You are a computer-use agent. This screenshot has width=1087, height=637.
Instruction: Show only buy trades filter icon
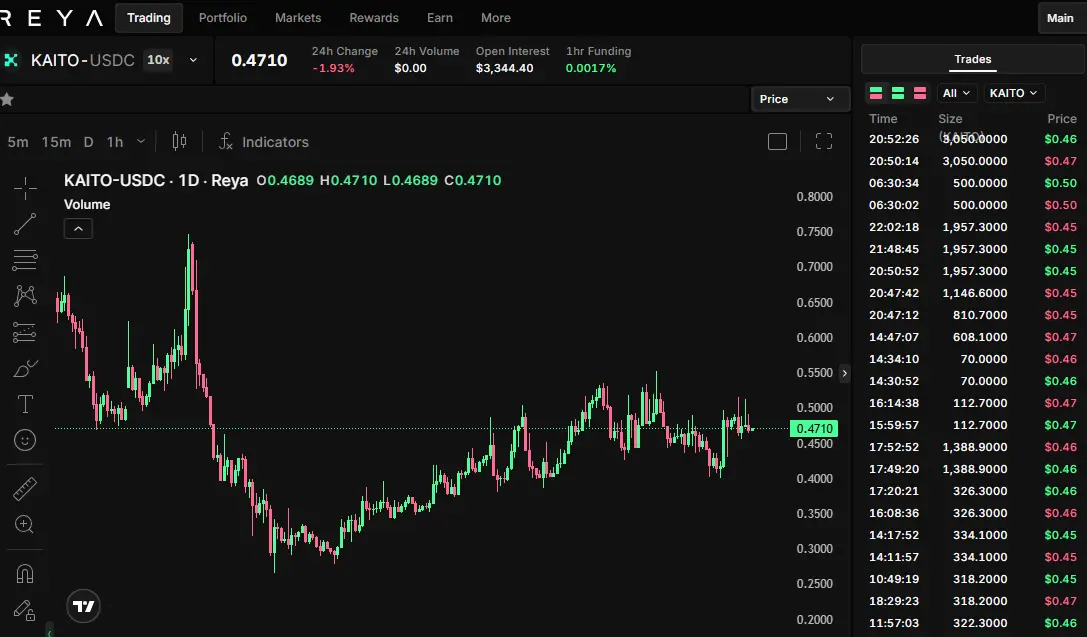[898, 93]
